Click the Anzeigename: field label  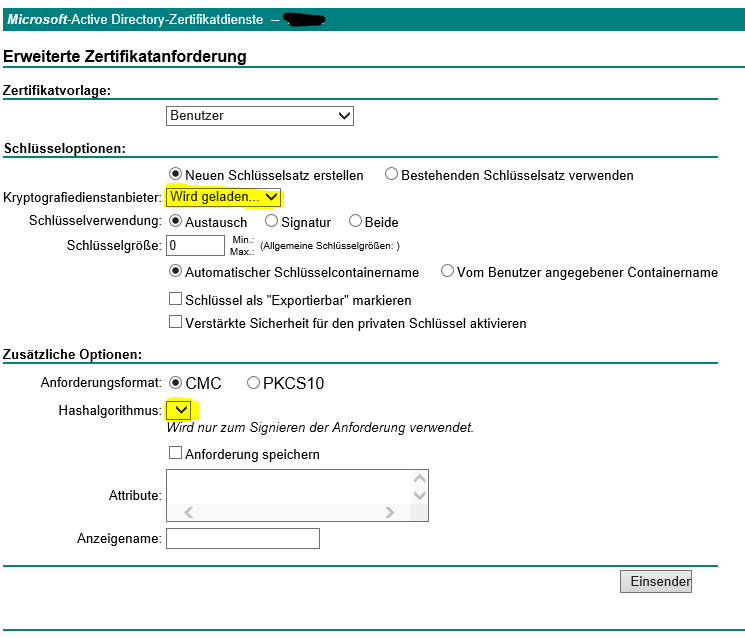(x=119, y=539)
